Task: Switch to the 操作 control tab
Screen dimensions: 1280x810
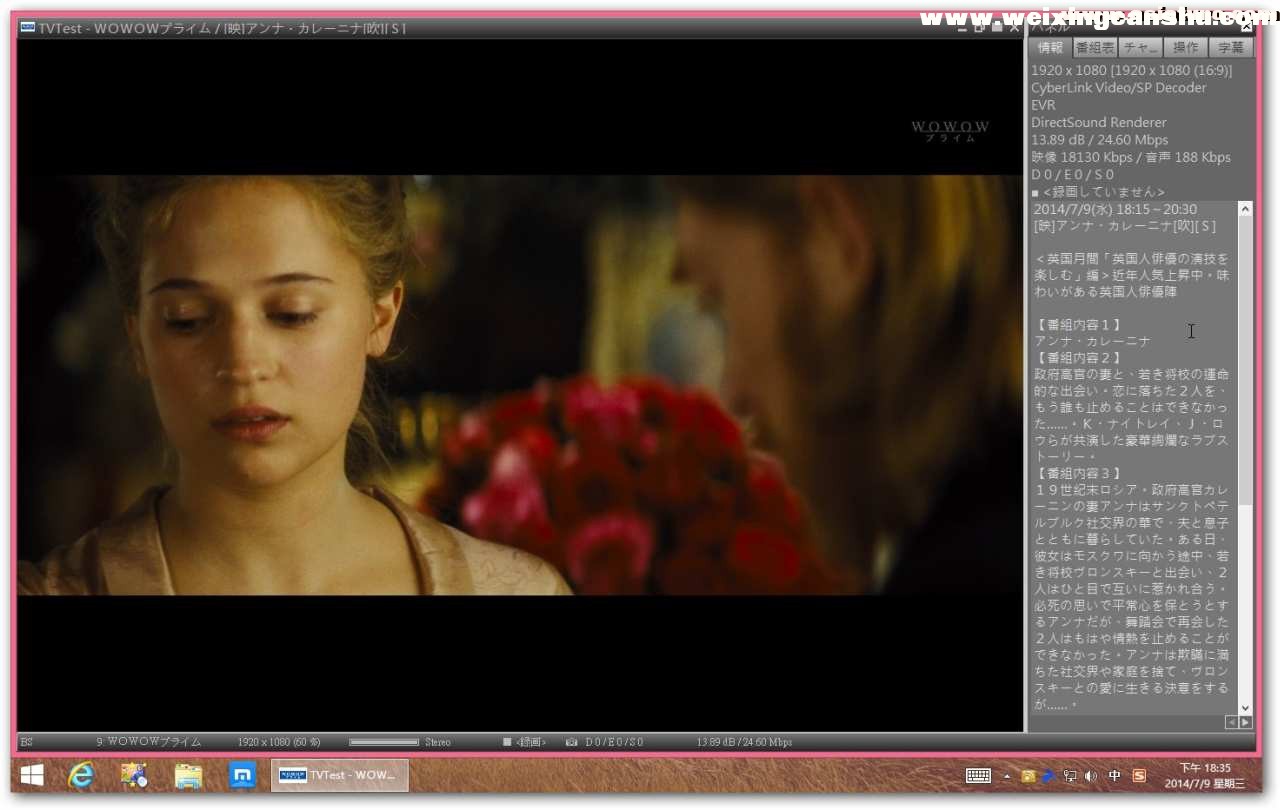Action: tap(1186, 48)
